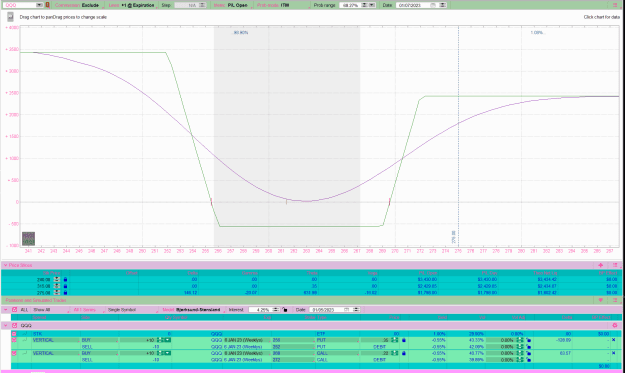The height and width of the screenshot is (373, 625).
Task: Remove the PUT vertical simulated trade
Action: point(613,340)
